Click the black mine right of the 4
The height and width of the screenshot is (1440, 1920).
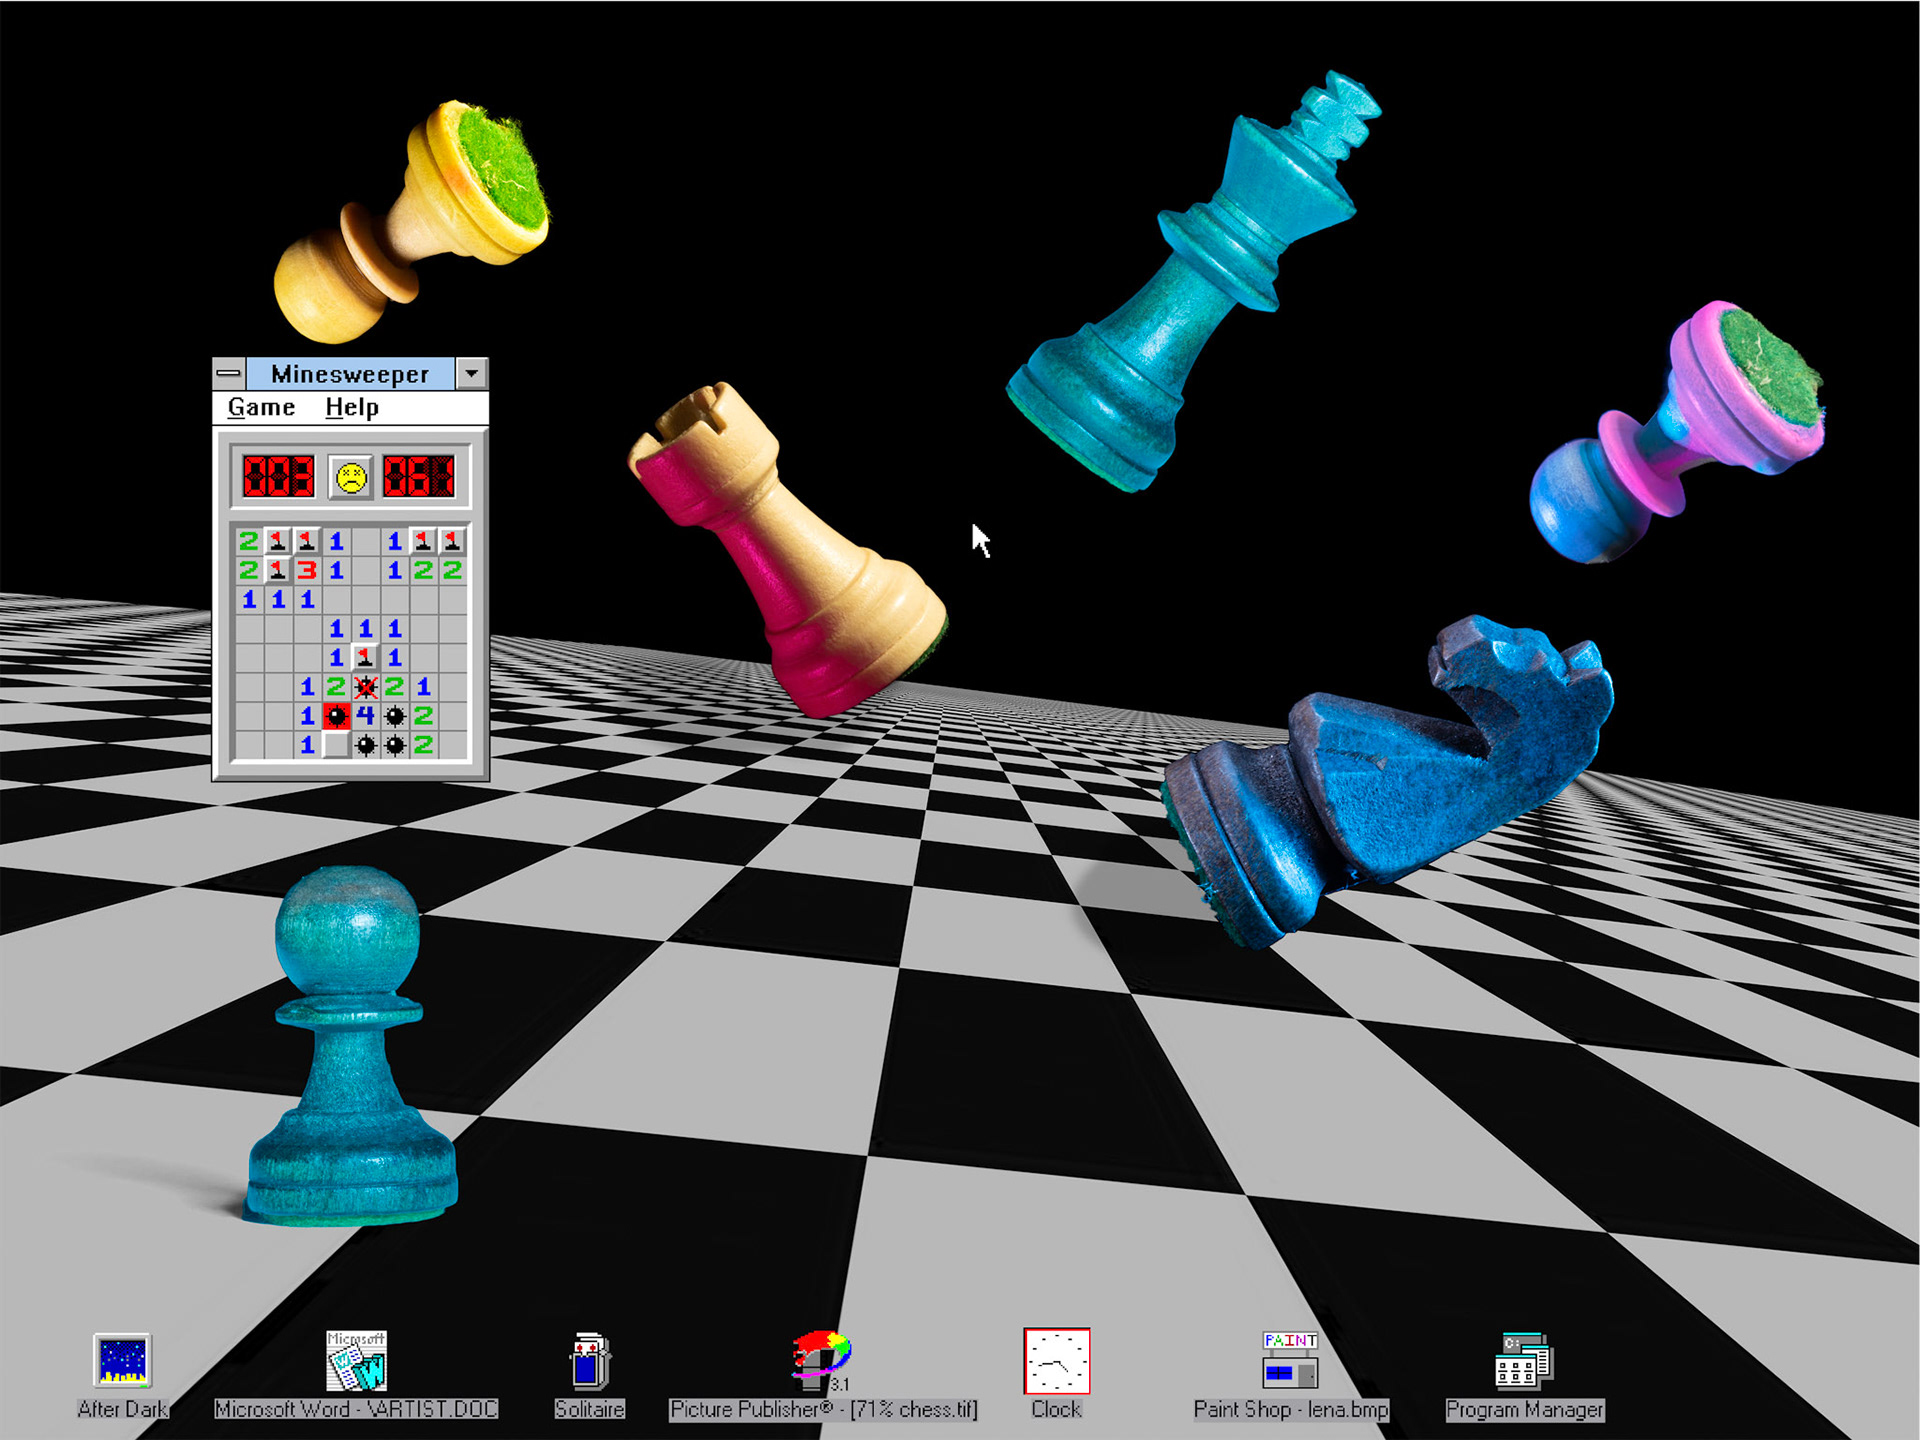395,716
